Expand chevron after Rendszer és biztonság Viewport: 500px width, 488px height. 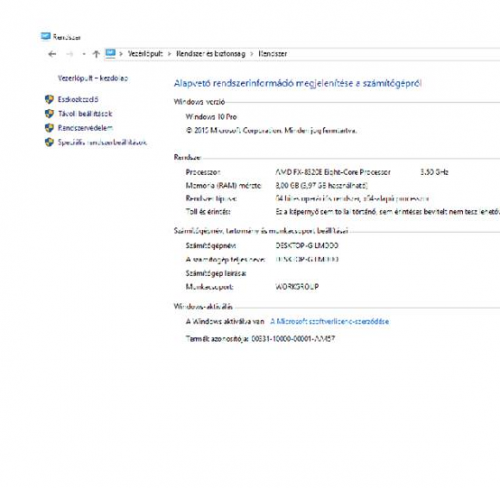[x=252, y=54]
